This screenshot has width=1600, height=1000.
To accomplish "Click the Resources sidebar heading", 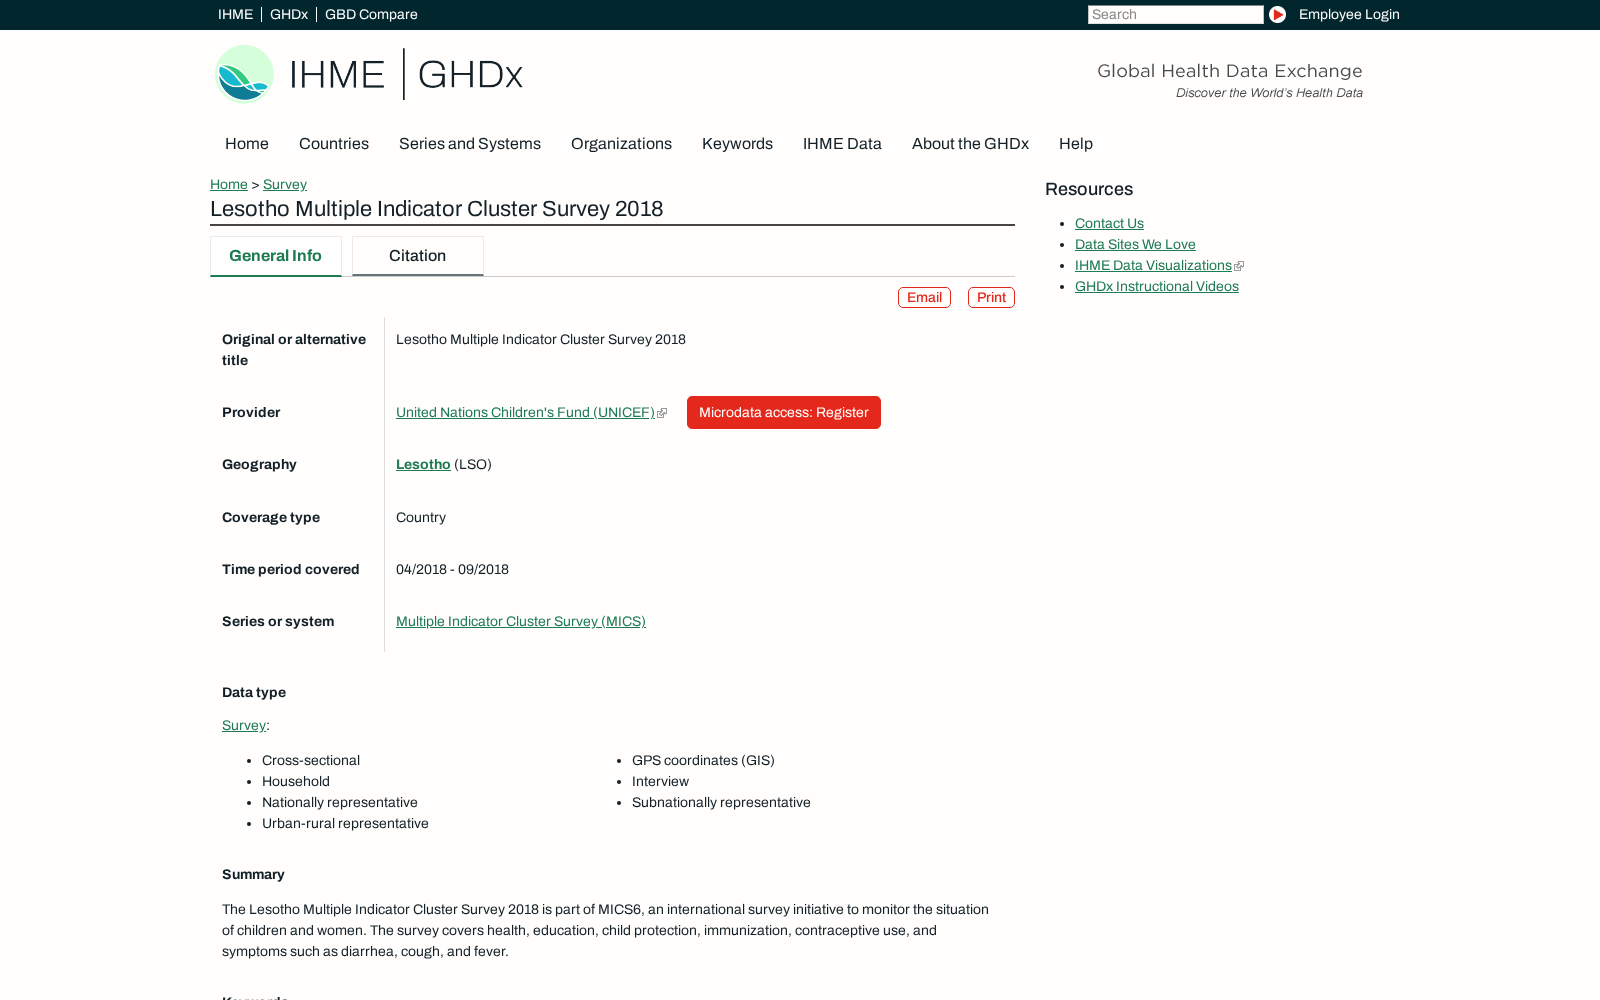I will [1089, 190].
